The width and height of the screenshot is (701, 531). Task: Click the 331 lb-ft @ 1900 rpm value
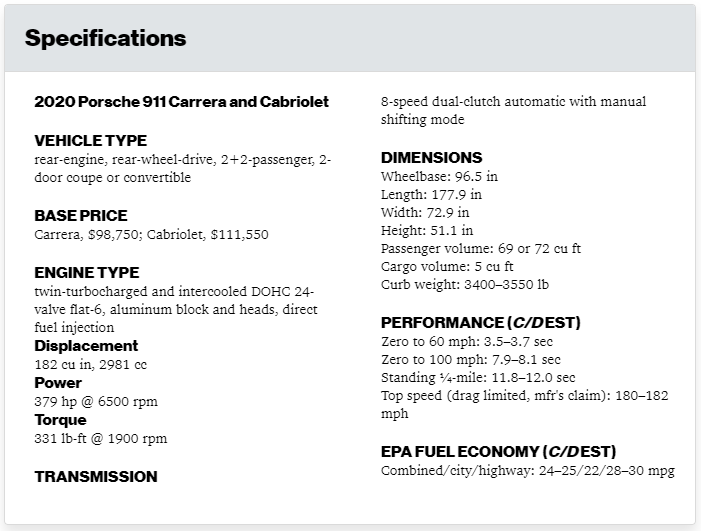point(101,438)
